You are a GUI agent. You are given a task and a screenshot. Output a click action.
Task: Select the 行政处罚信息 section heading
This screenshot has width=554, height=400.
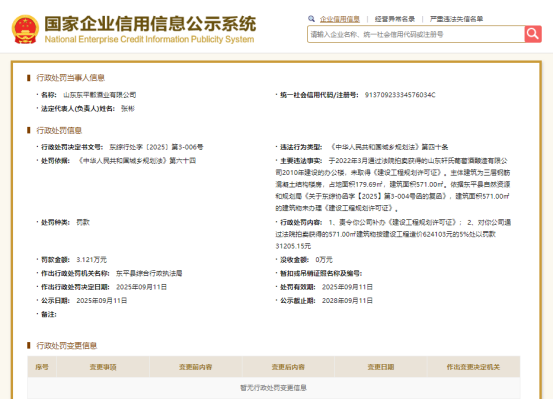click(x=59, y=131)
